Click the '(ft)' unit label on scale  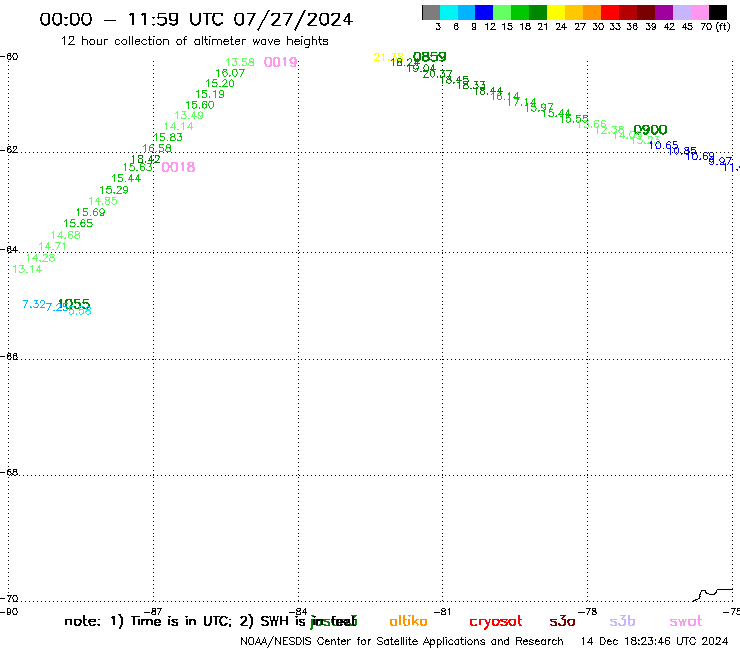[722, 26]
